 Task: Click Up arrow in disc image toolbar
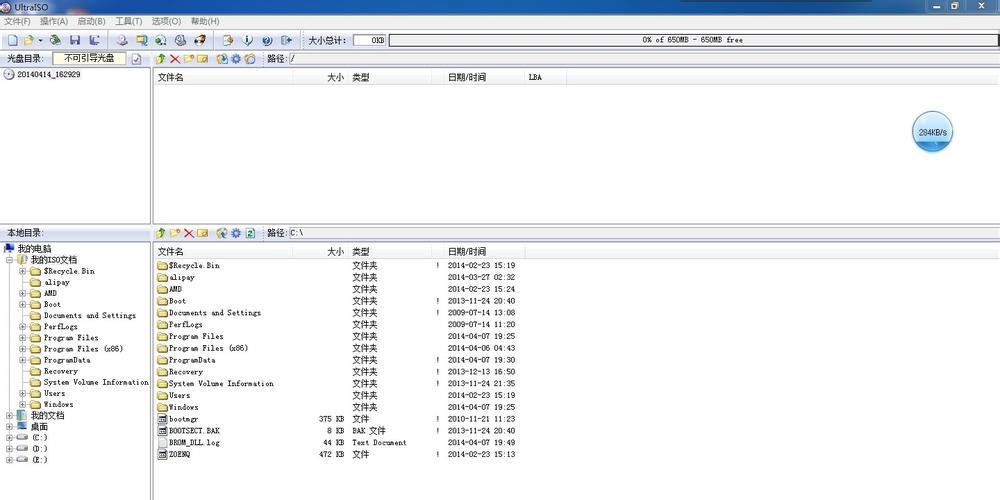pyautogui.click(x=161, y=59)
